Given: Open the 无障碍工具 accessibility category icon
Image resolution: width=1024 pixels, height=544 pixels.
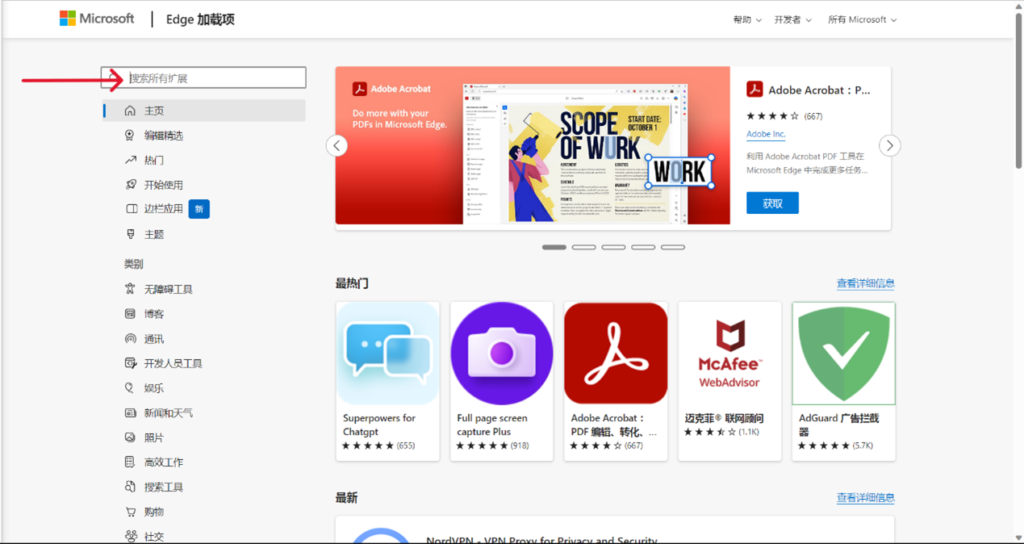Looking at the screenshot, I should (130, 289).
